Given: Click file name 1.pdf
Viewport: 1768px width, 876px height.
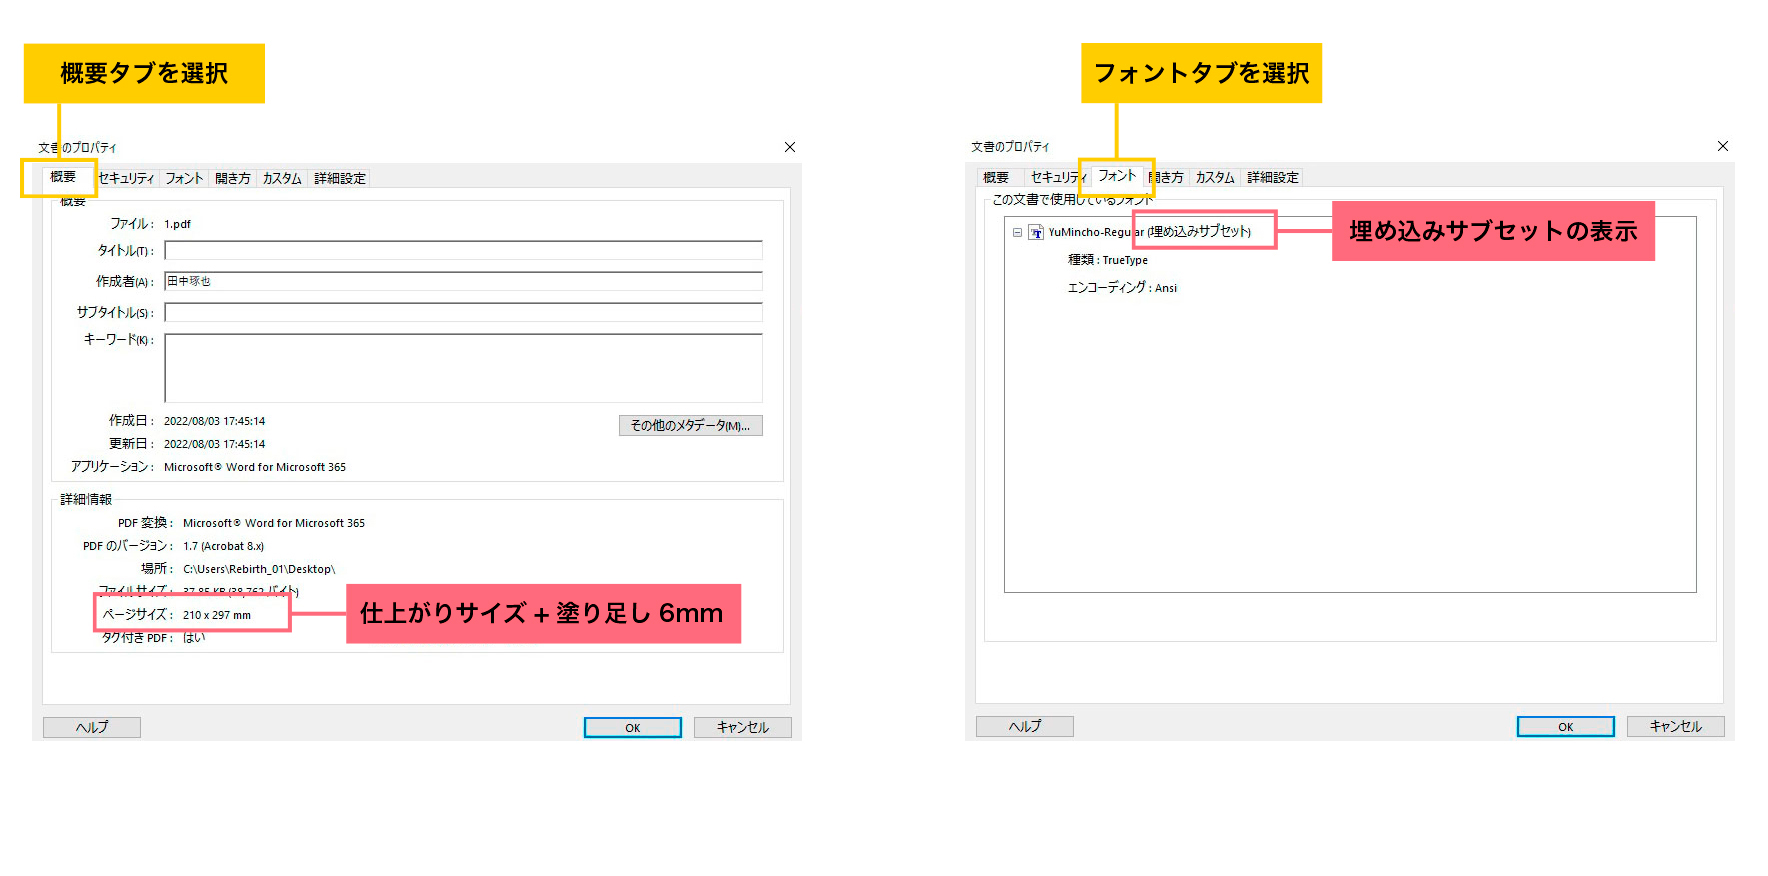Looking at the screenshot, I should (177, 224).
